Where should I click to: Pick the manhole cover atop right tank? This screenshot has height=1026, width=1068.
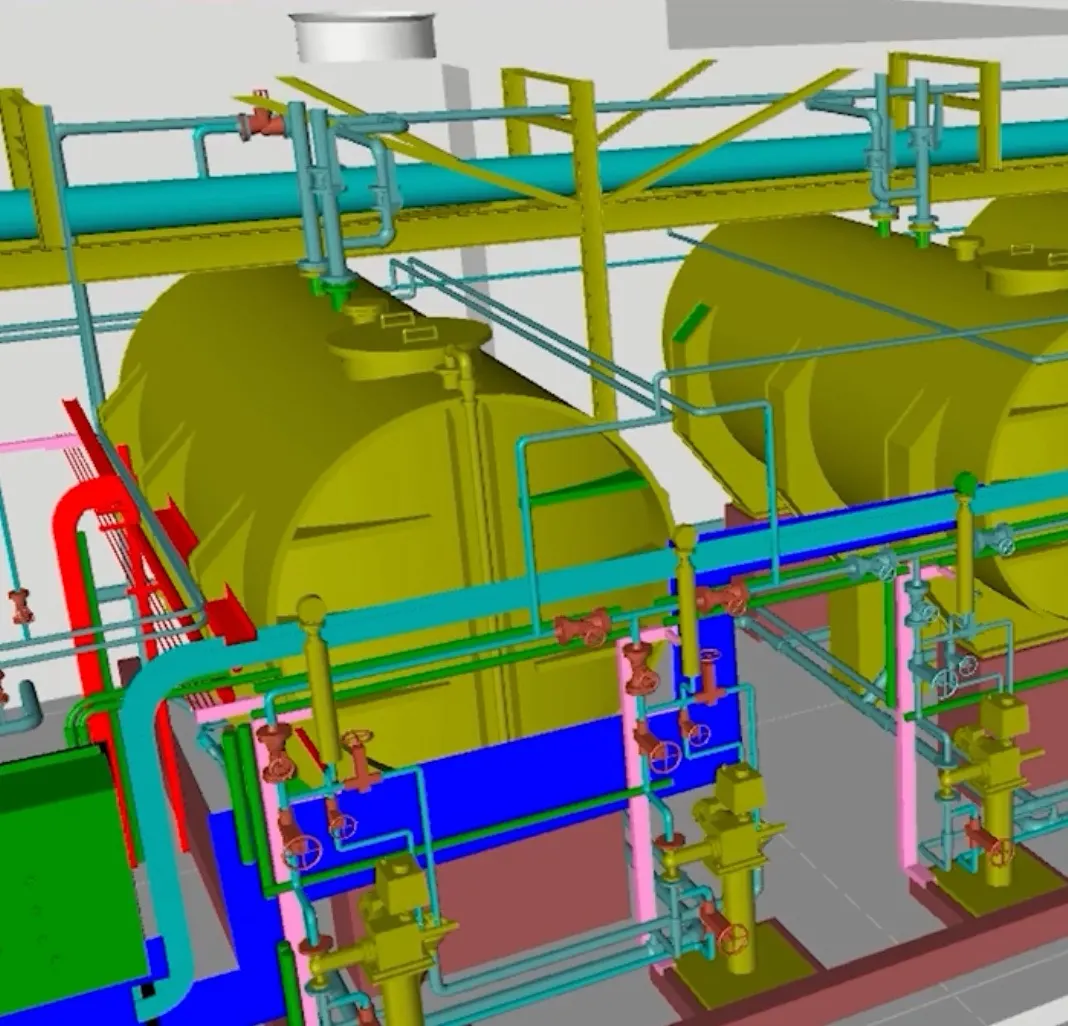click(1027, 269)
